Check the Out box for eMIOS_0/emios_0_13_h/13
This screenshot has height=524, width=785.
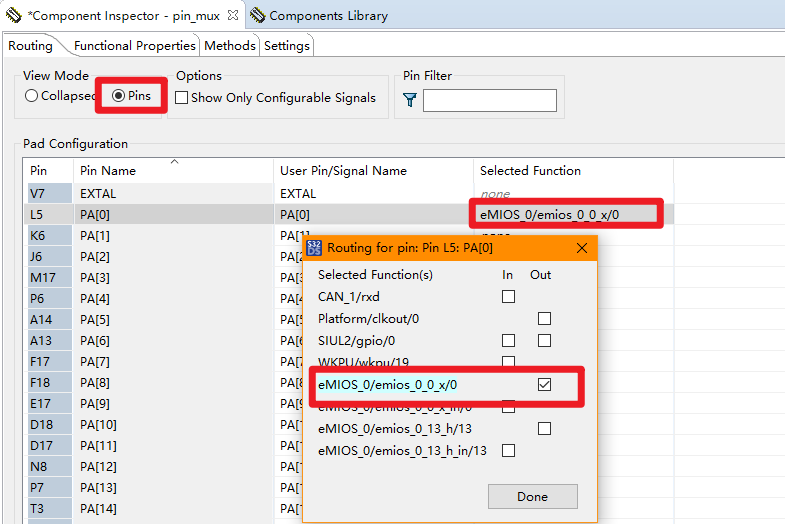[x=544, y=428]
